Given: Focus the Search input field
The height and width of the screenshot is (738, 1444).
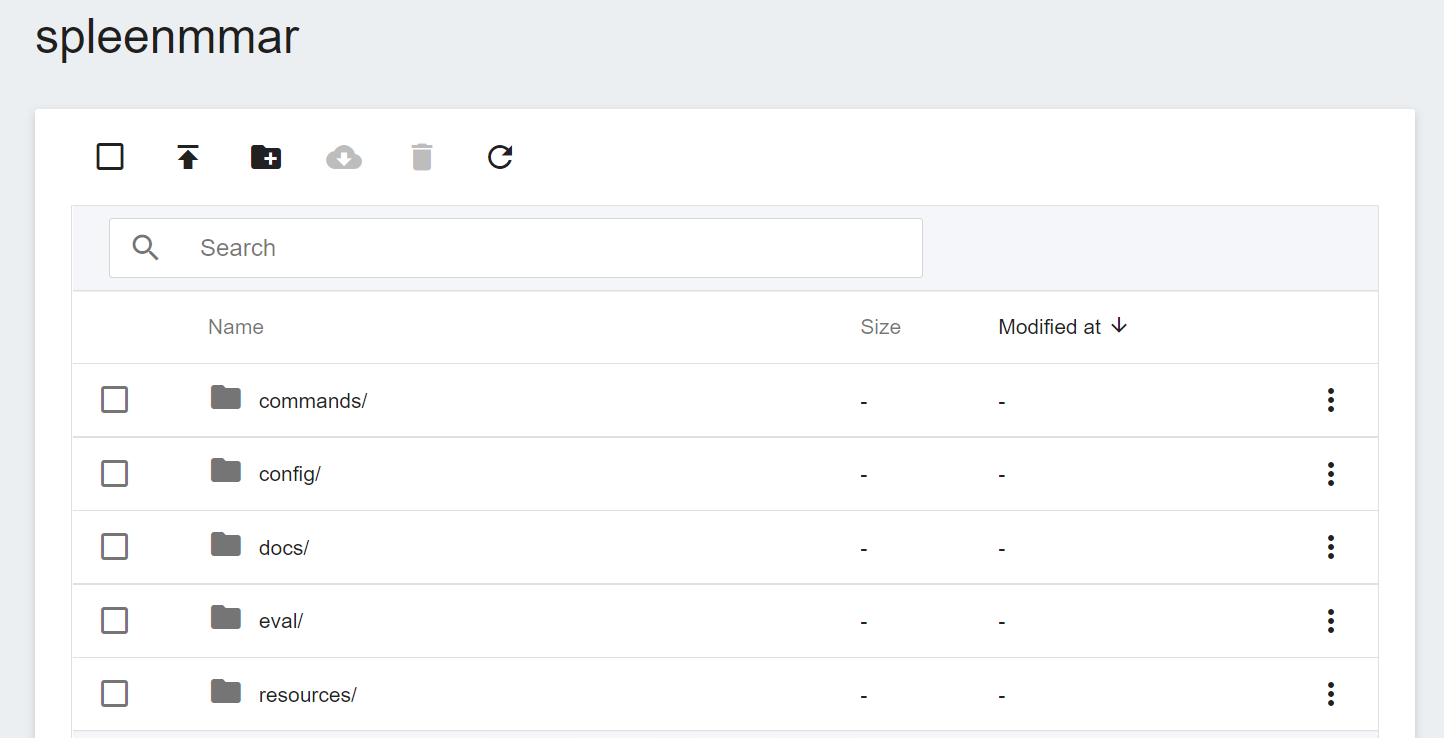Looking at the screenshot, I should pos(550,248).
